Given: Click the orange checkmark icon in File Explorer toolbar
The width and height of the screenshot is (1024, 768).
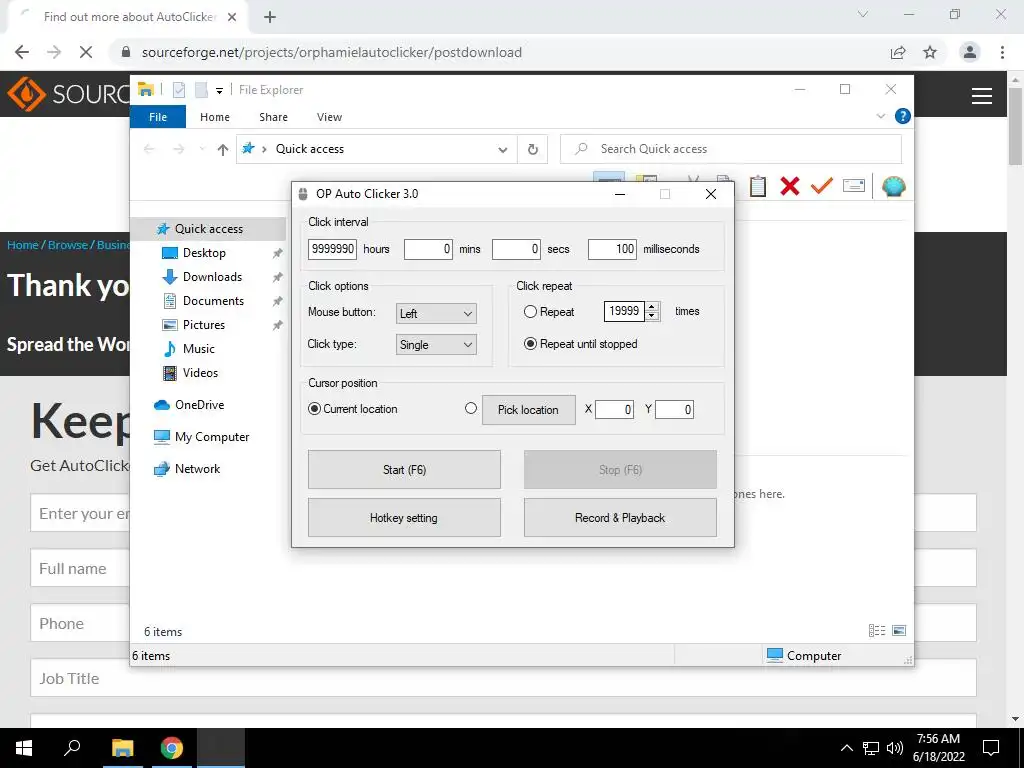Looking at the screenshot, I should coord(822,186).
